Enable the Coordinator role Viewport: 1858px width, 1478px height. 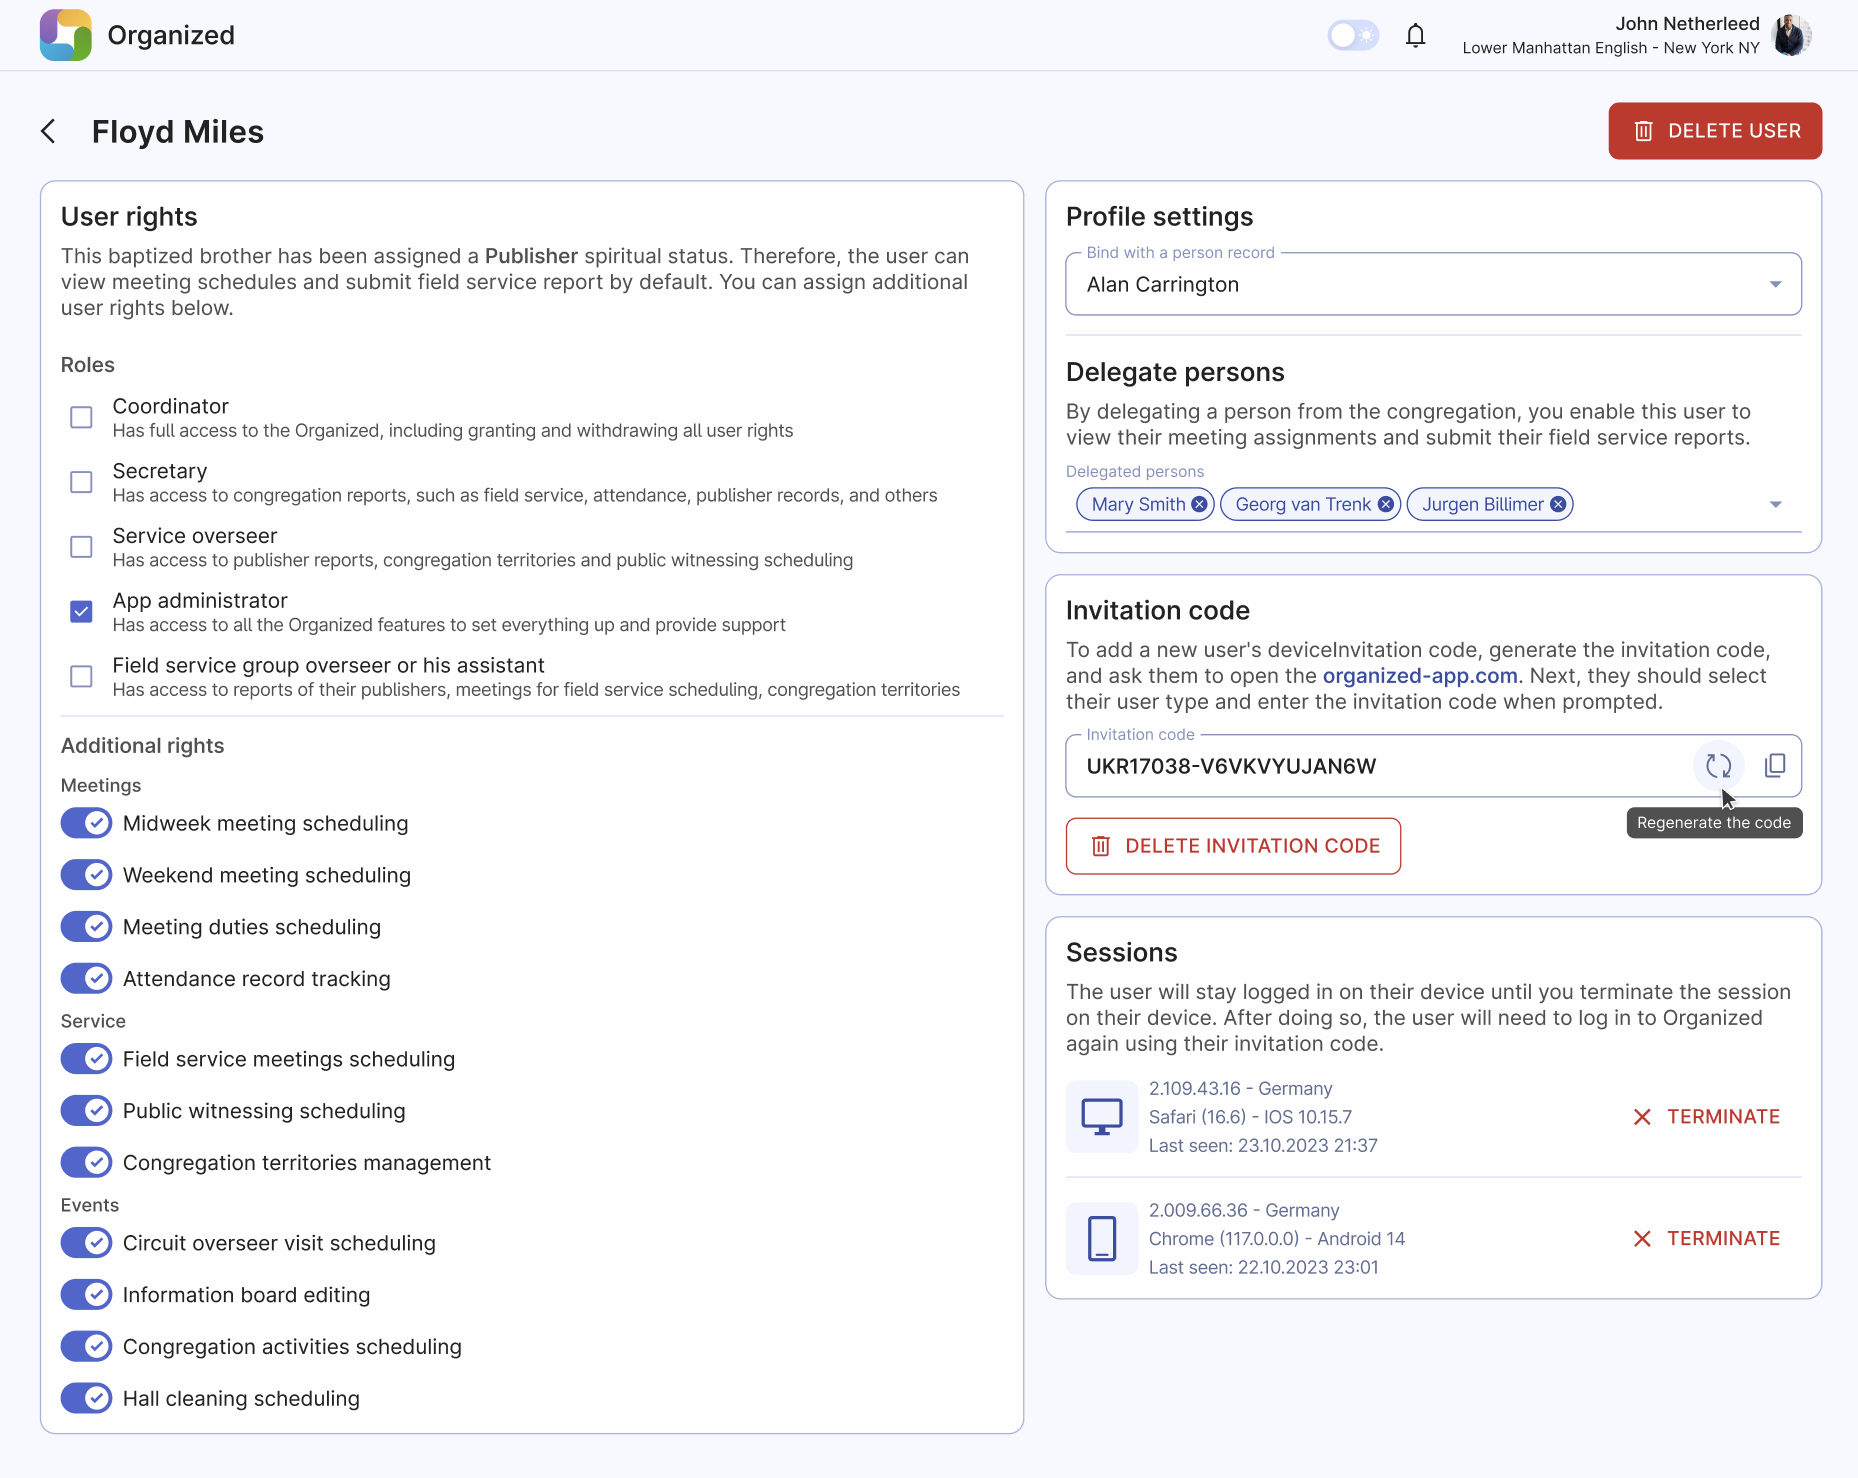(x=80, y=417)
